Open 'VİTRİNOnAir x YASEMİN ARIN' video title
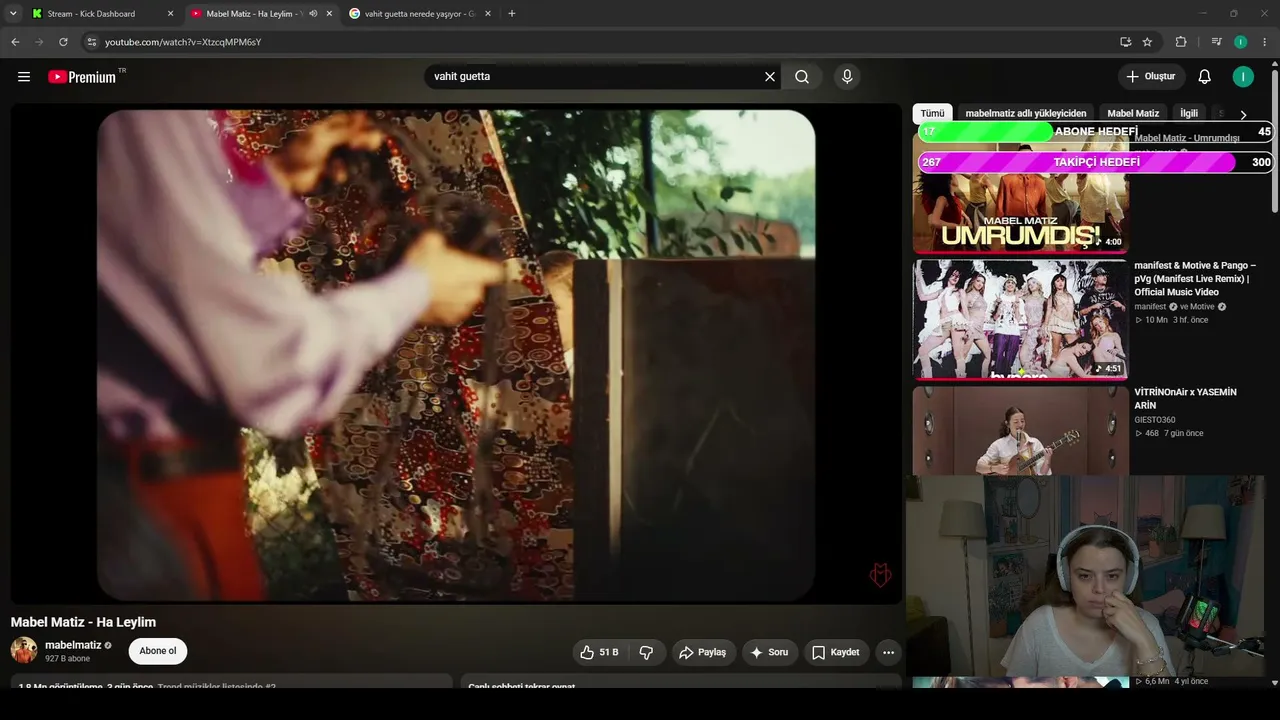 (x=1186, y=399)
